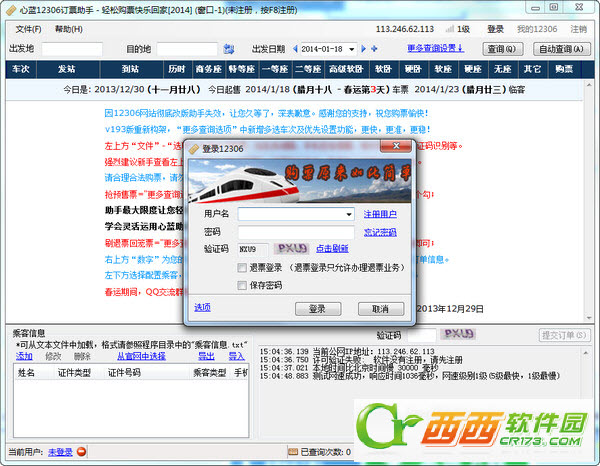Click the IP address 113.246.62.113 text
The image size is (600, 466).
point(405,29)
